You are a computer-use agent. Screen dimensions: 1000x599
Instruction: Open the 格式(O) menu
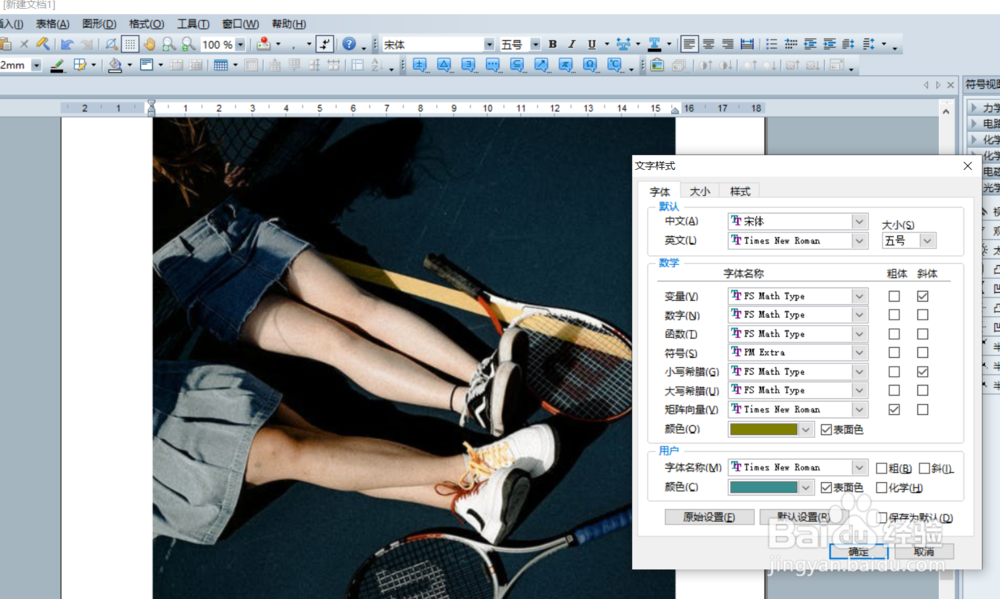[x=146, y=24]
